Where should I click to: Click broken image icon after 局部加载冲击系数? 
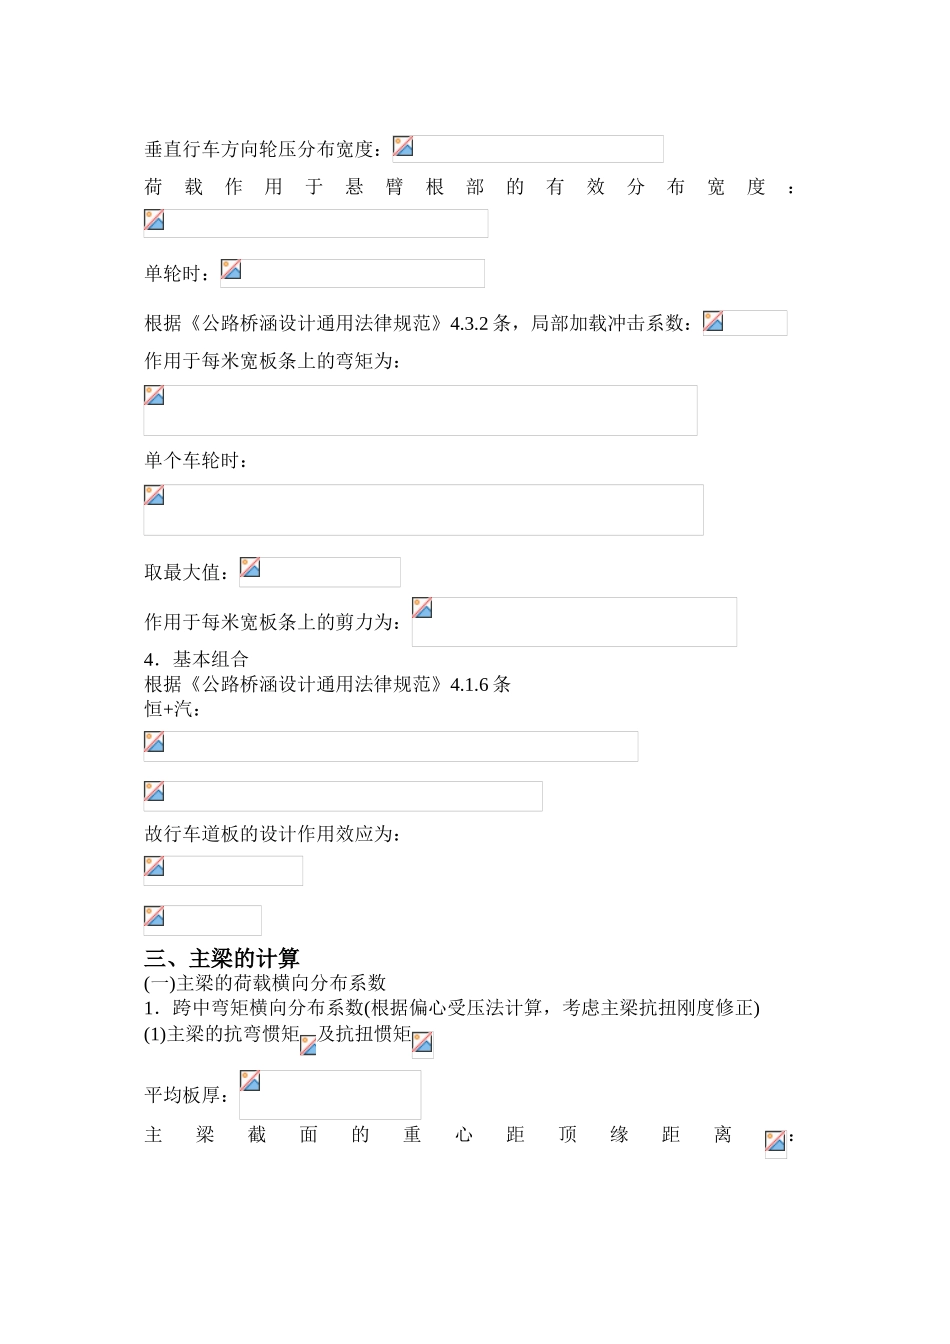click(713, 322)
